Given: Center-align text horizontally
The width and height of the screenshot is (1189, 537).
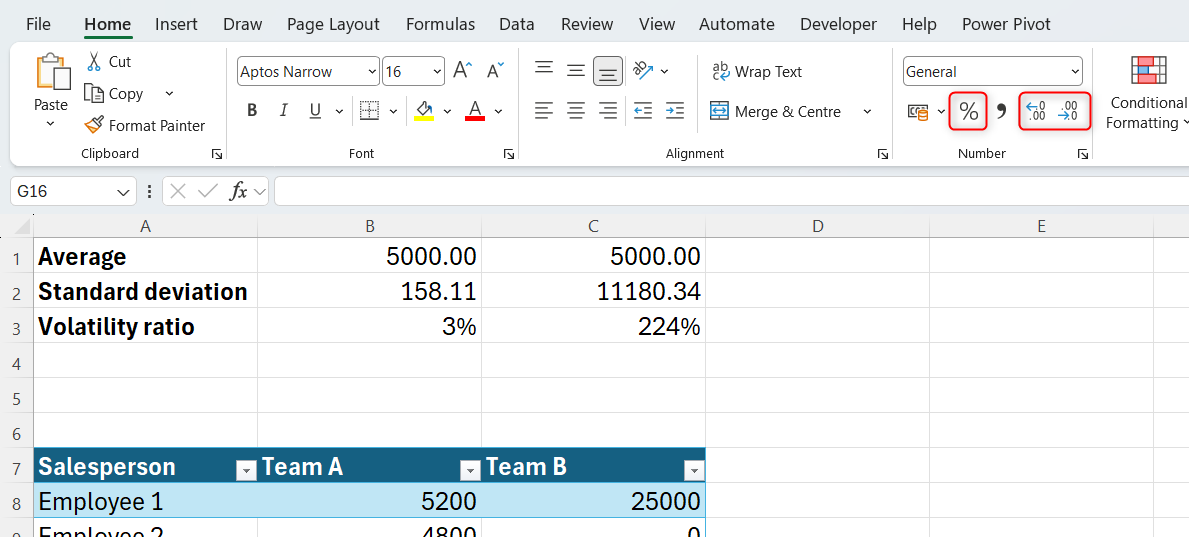Looking at the screenshot, I should click(576, 111).
